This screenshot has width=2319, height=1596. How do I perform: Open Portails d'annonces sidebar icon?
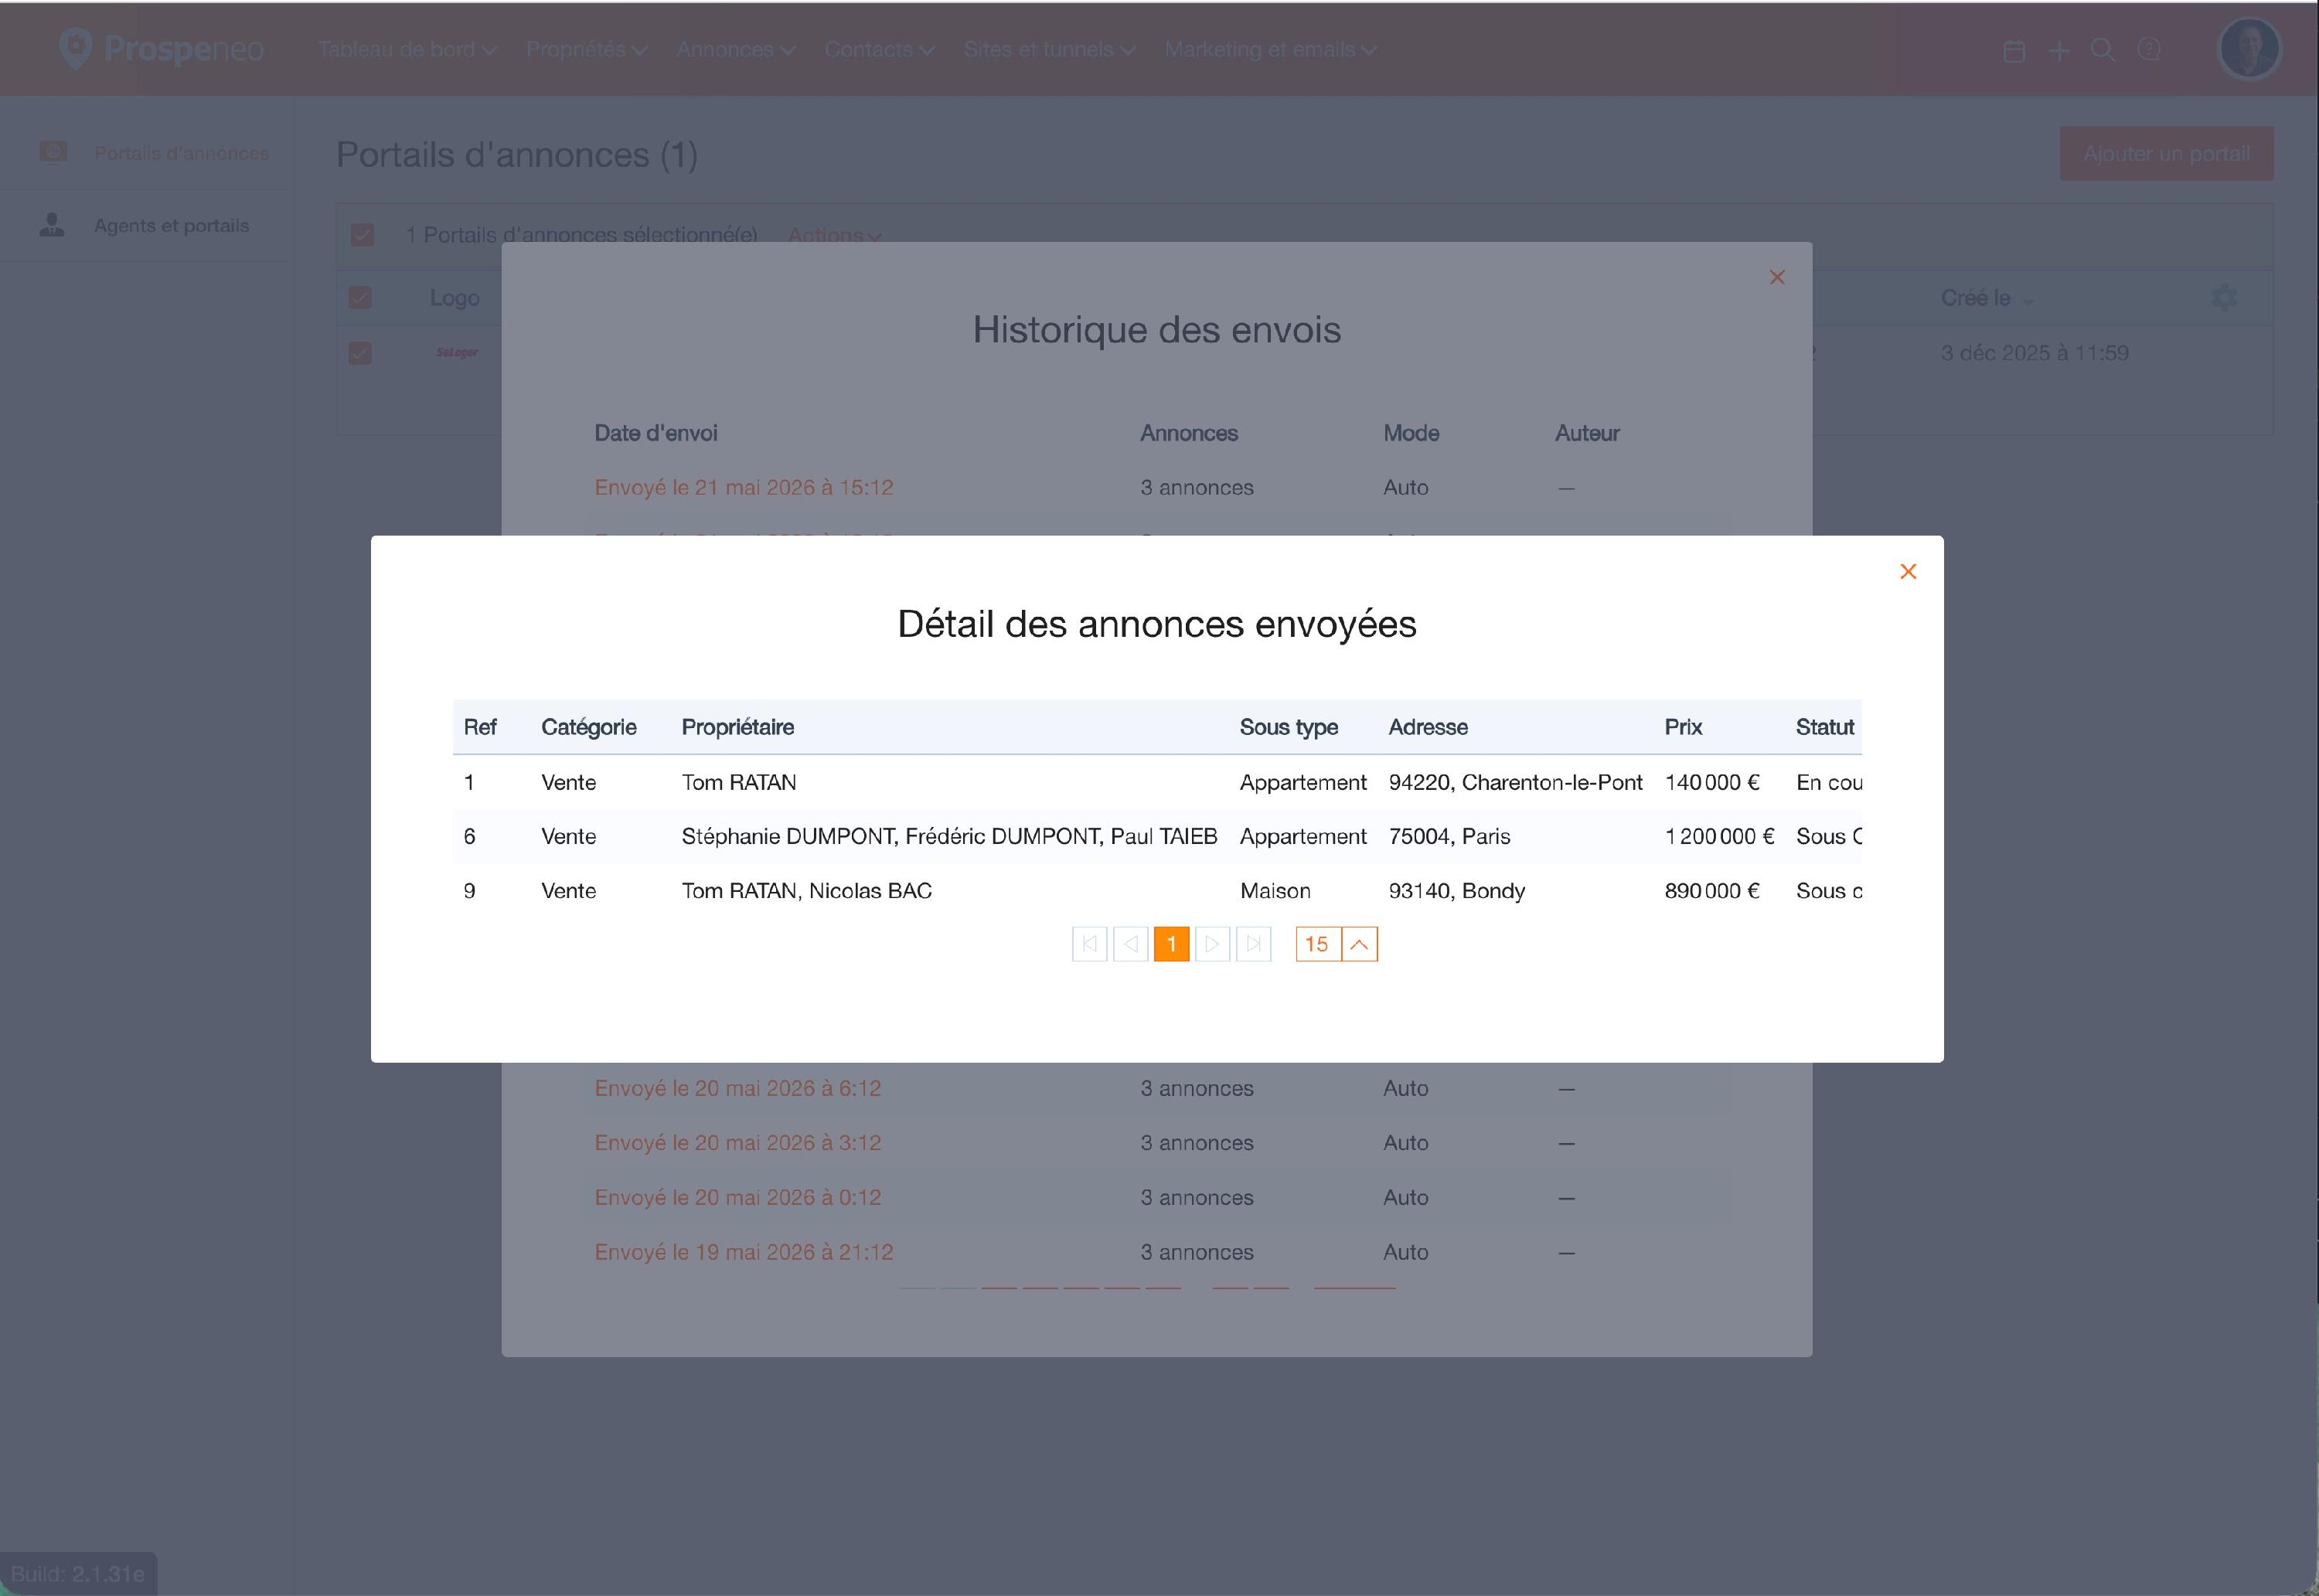click(x=52, y=152)
